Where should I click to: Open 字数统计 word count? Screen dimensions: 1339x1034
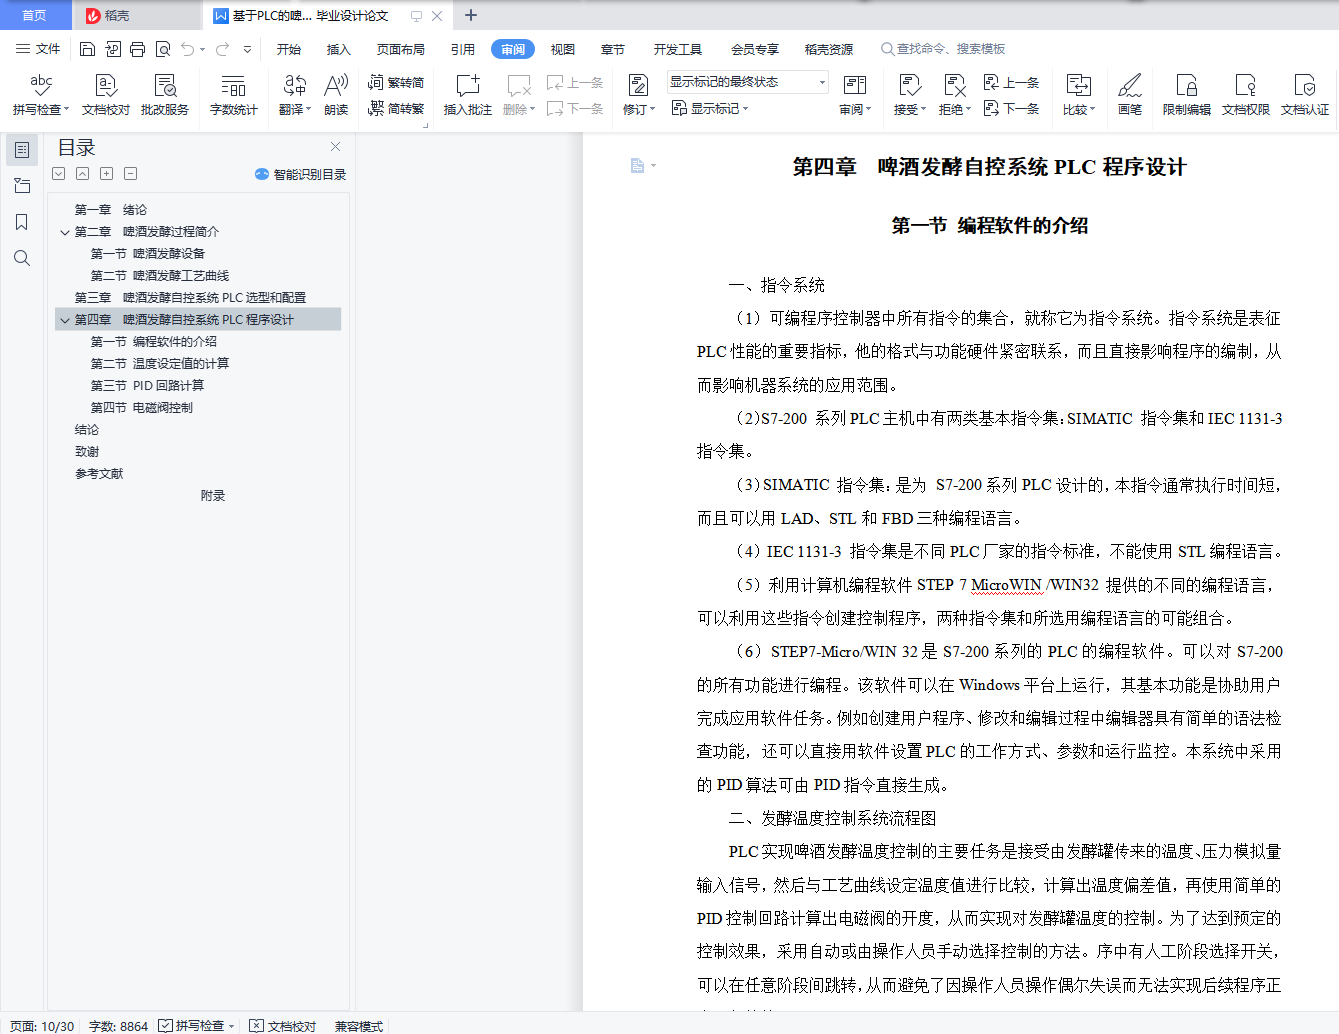tap(234, 95)
